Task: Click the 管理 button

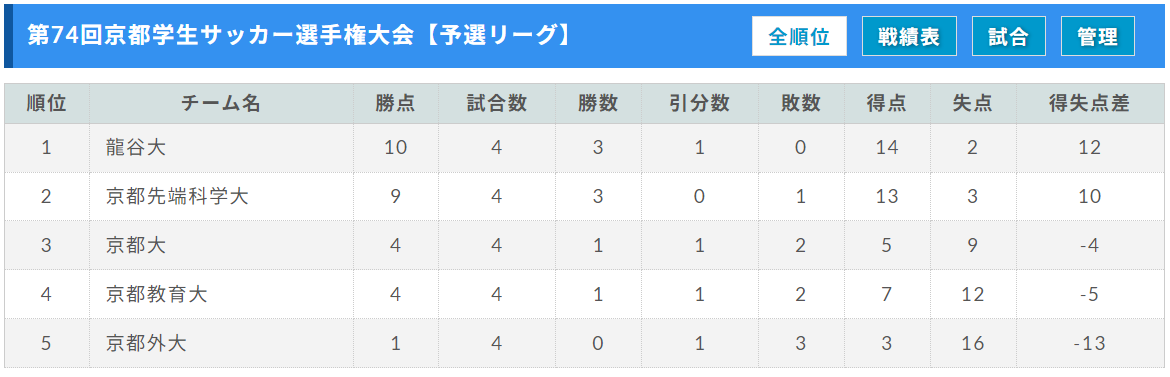Action: (1098, 37)
